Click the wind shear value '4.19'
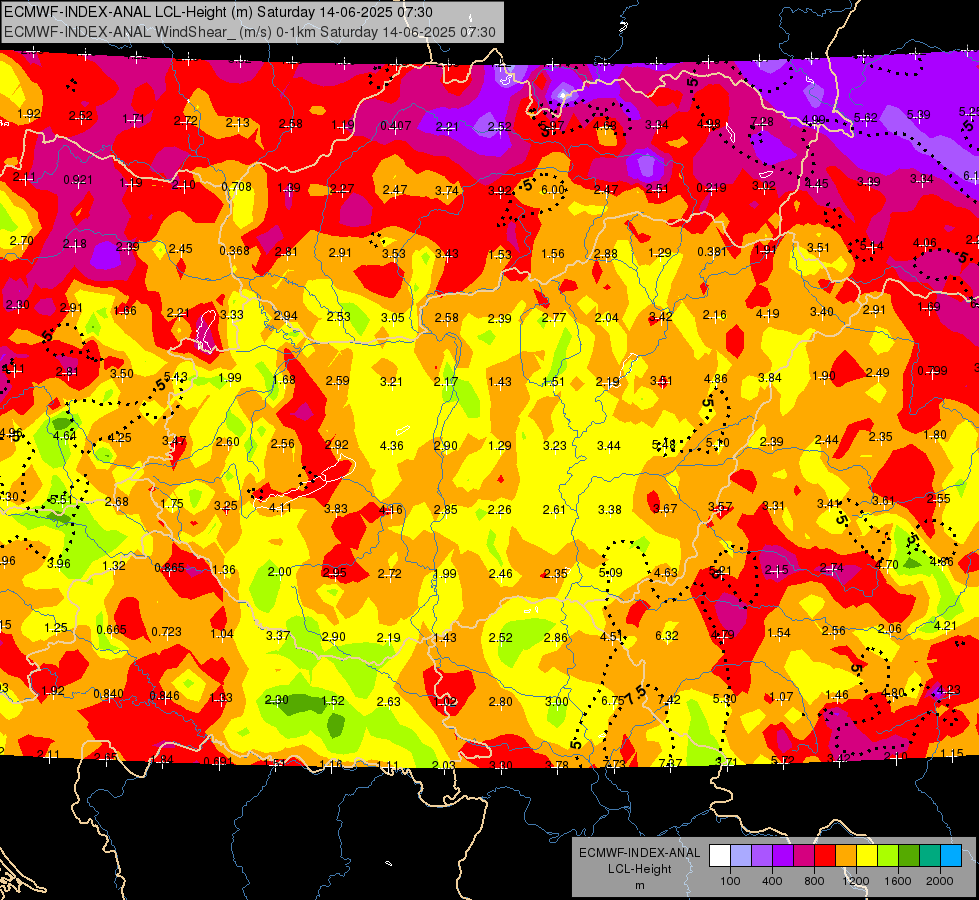 click(x=767, y=314)
